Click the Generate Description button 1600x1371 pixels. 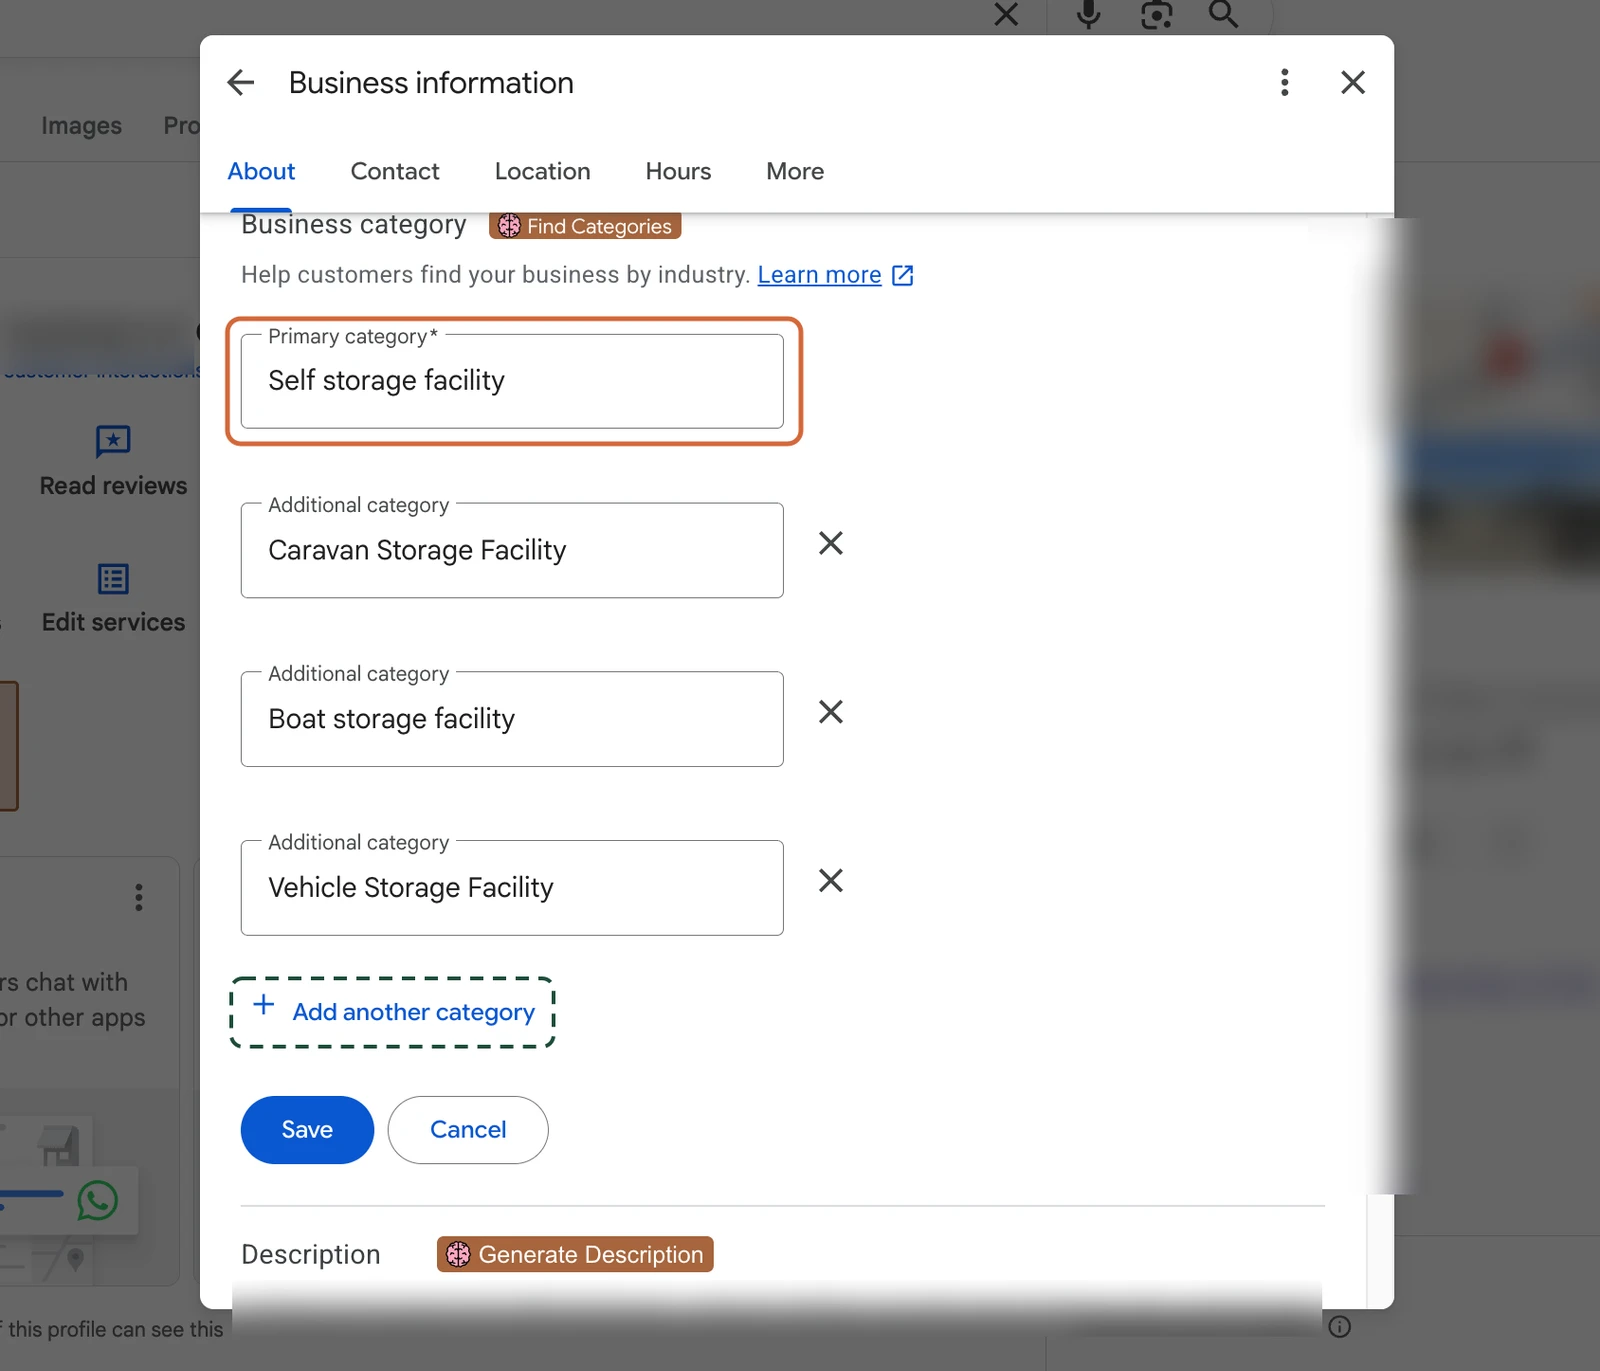coord(575,1254)
